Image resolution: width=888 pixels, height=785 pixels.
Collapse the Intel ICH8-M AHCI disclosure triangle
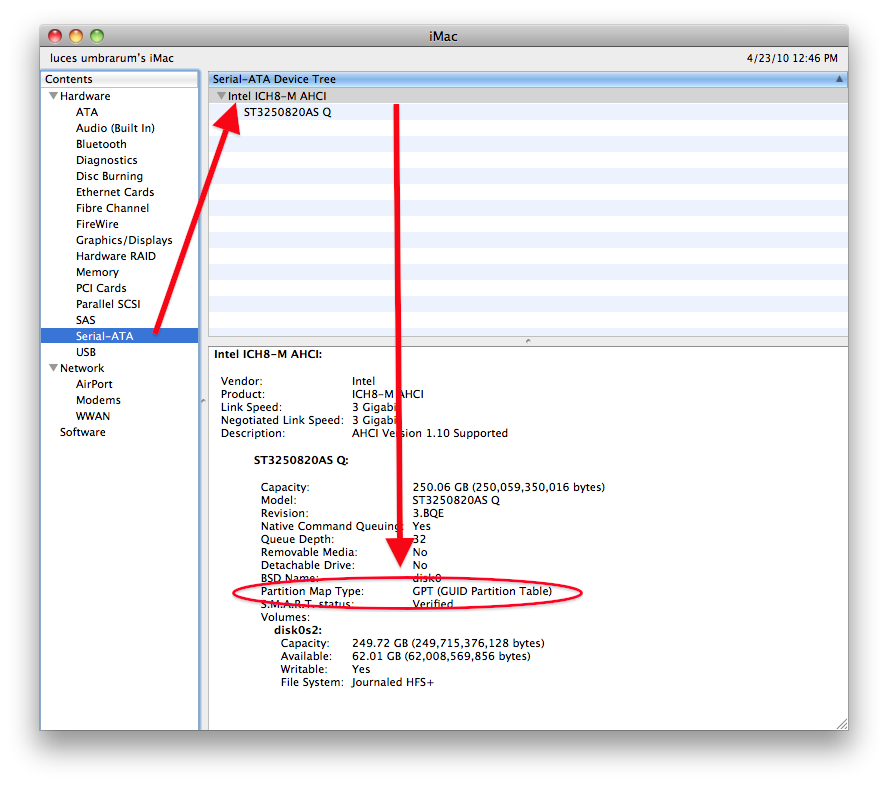tap(221, 96)
